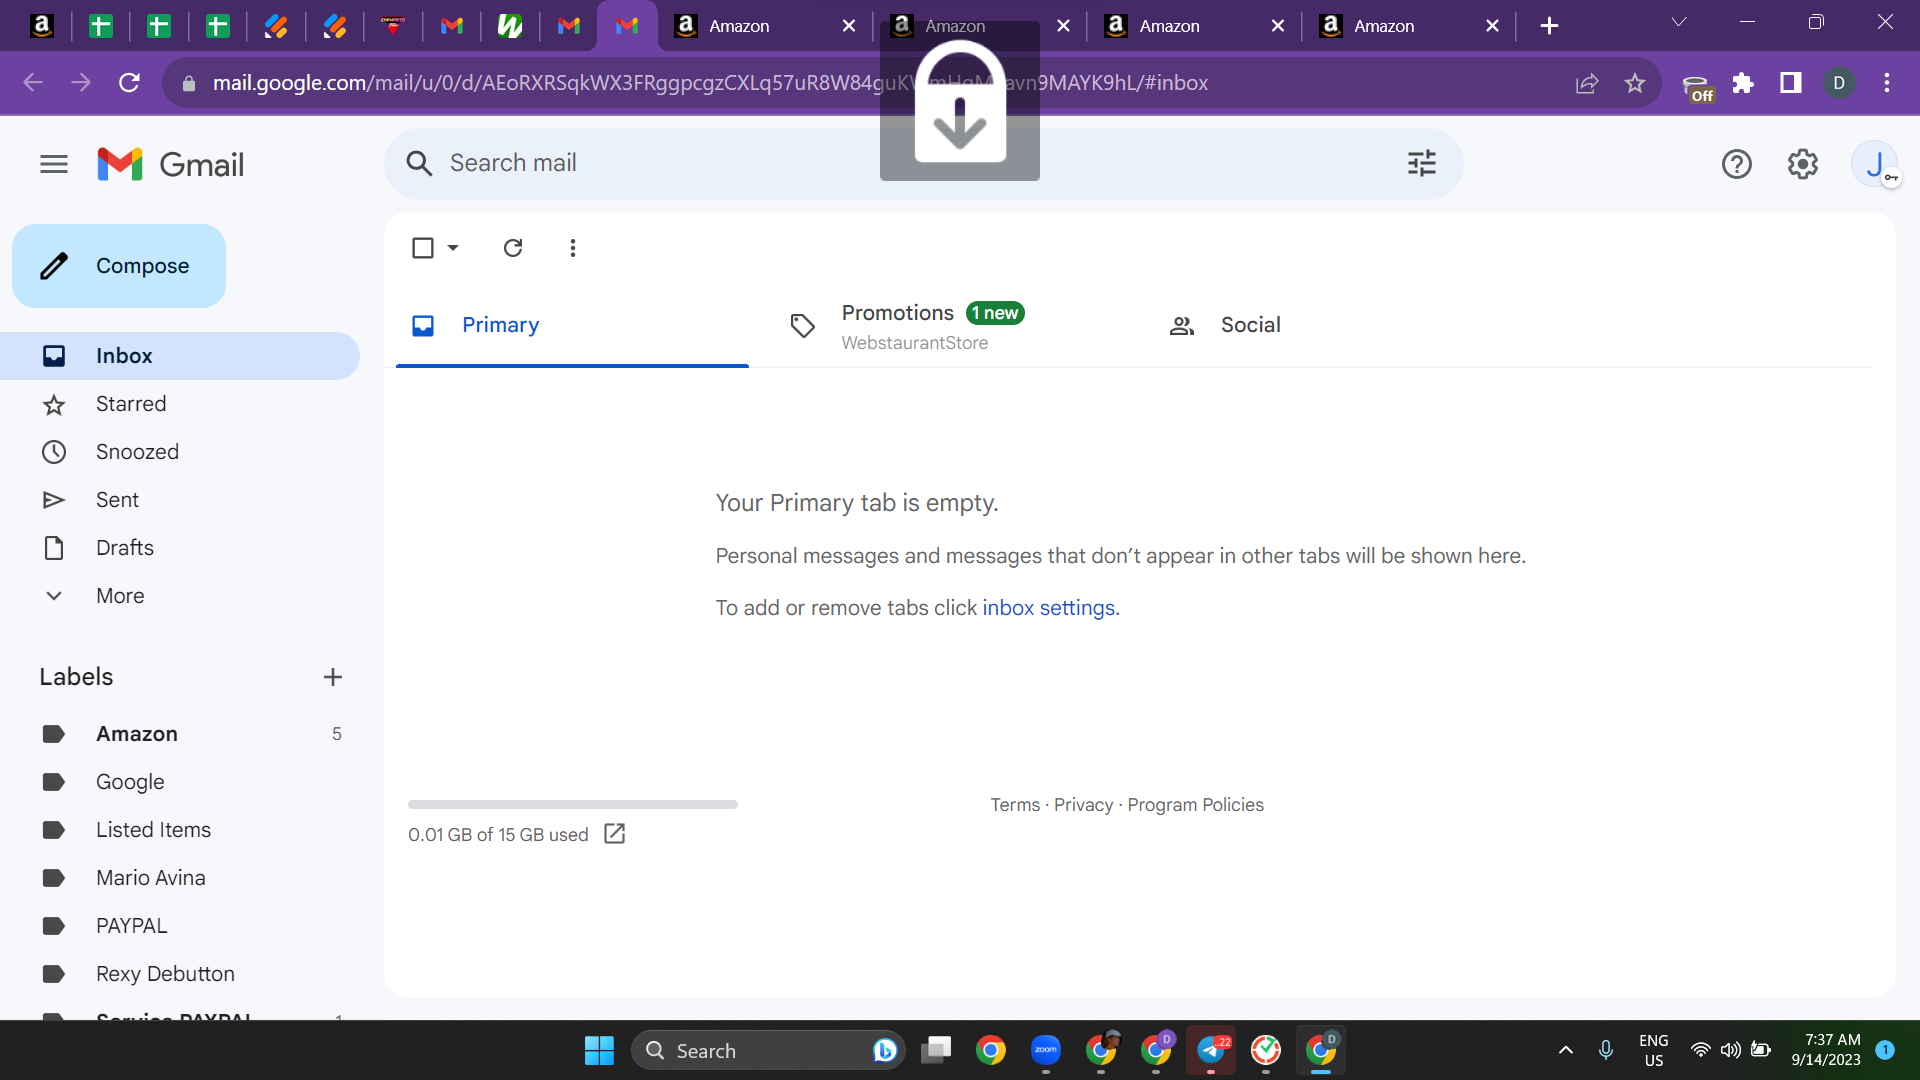Open Windows Start menu

pos(599,1050)
